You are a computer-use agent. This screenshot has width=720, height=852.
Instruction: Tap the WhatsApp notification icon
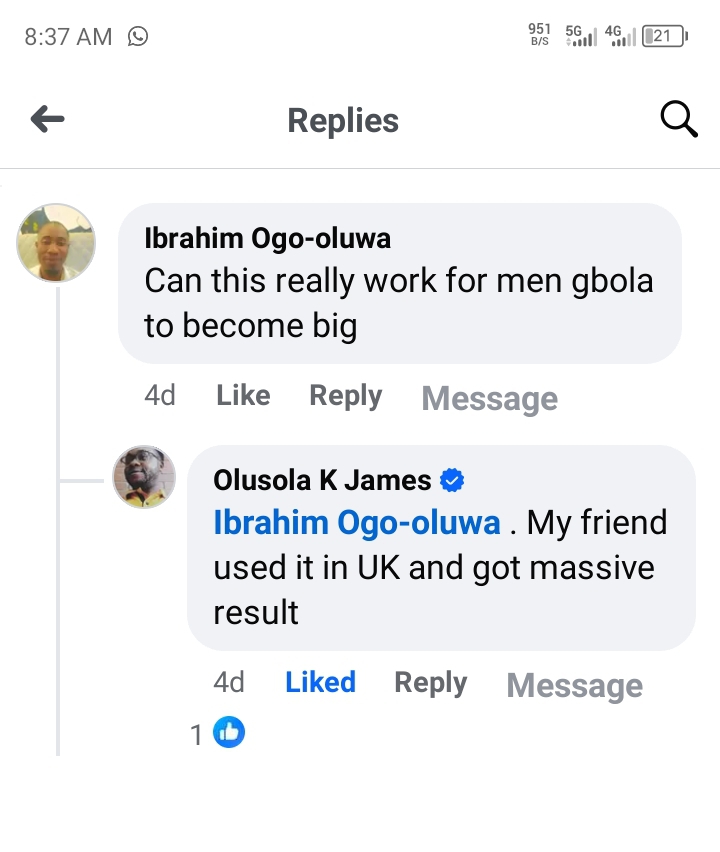click(138, 37)
